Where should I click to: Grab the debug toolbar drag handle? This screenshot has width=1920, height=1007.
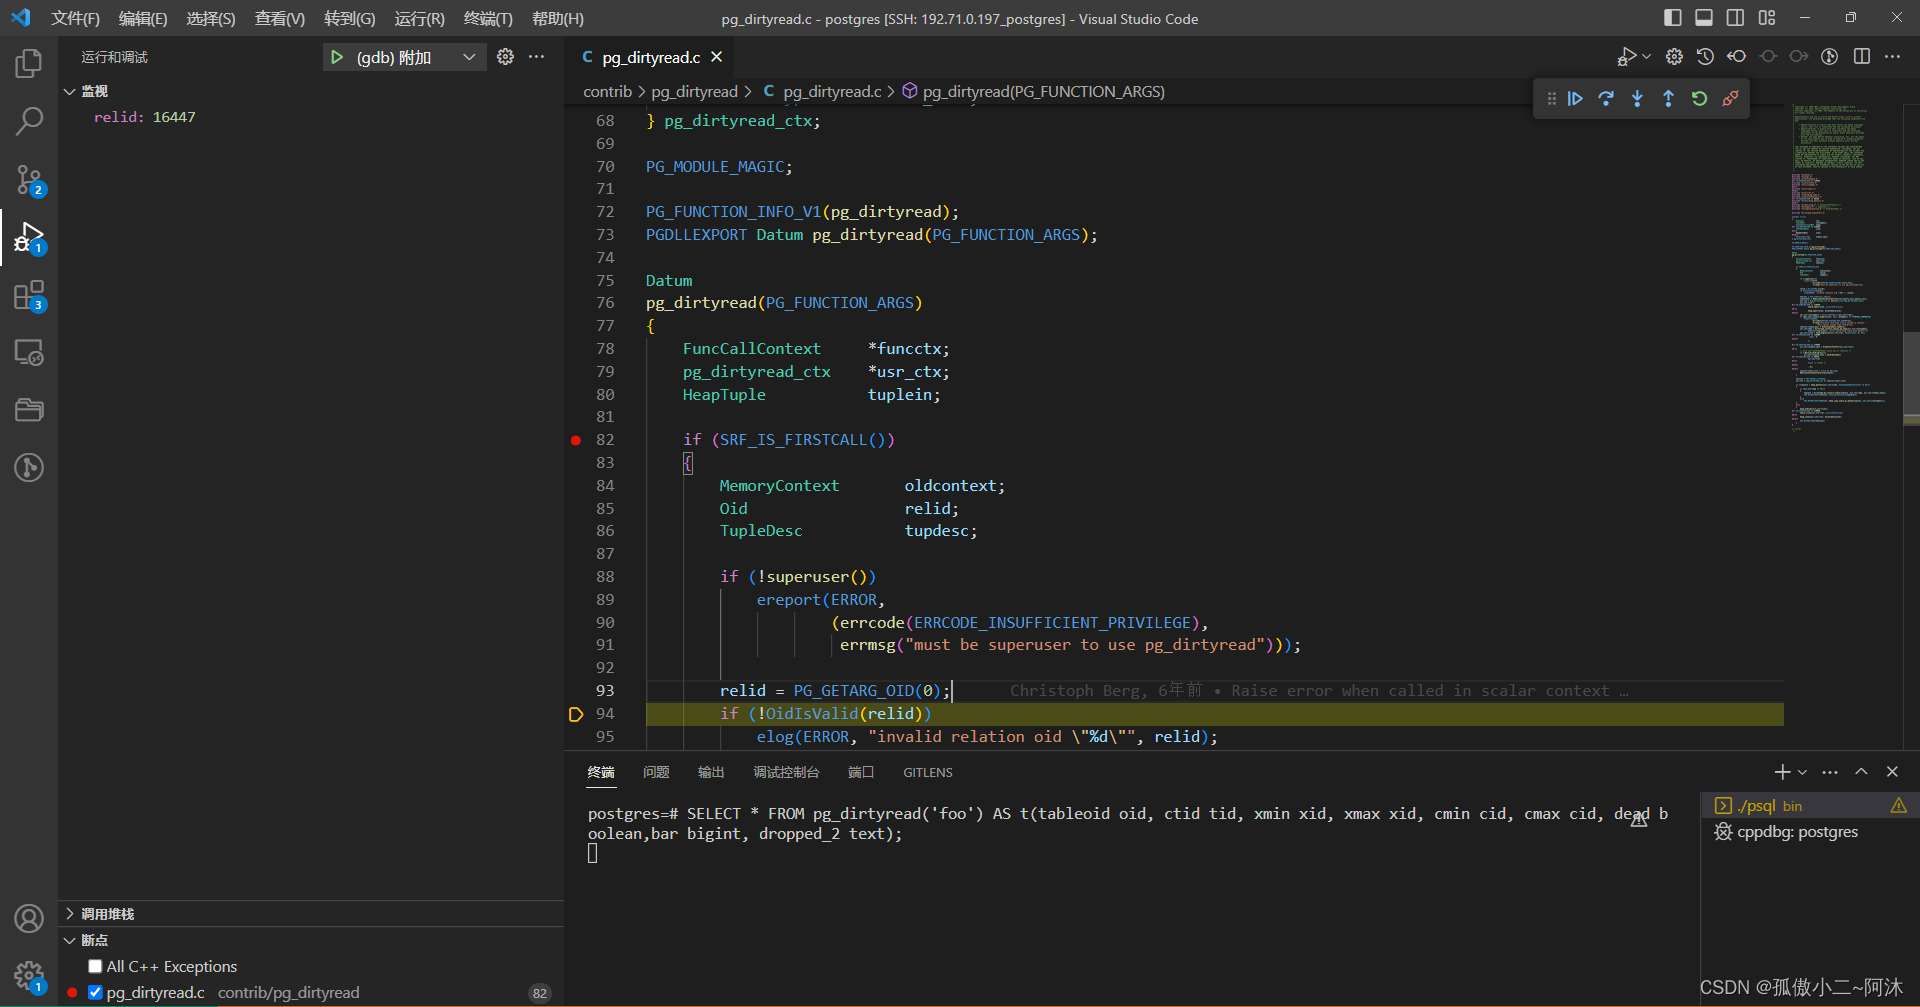pyautogui.click(x=1551, y=98)
